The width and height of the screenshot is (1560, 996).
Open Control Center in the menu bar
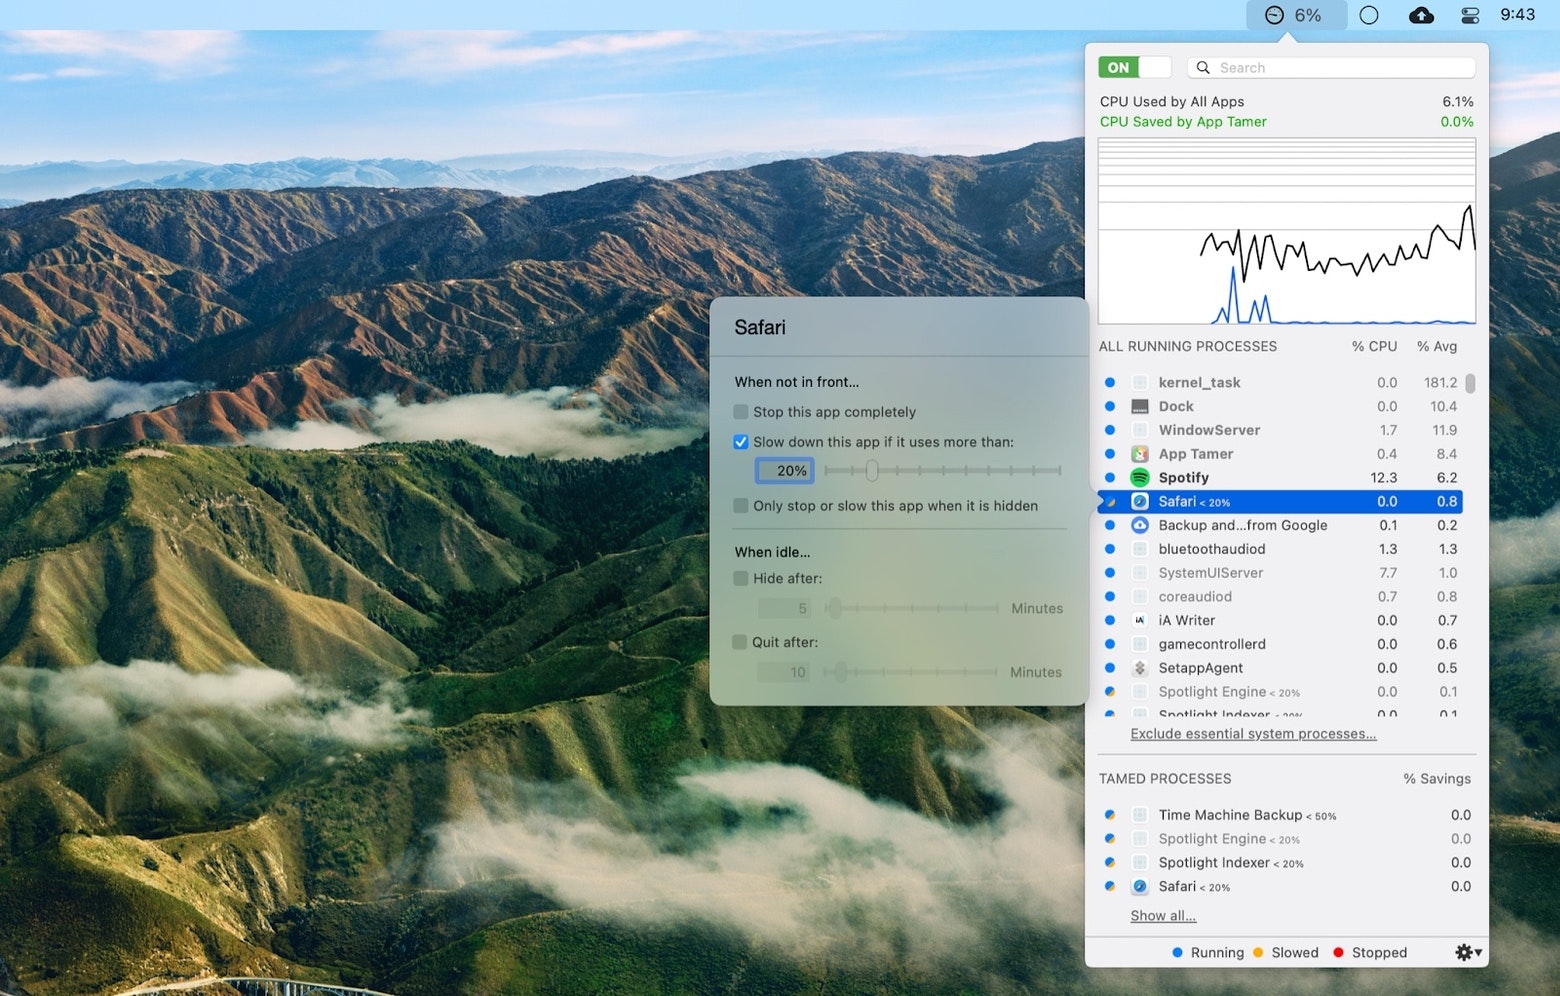(1470, 15)
